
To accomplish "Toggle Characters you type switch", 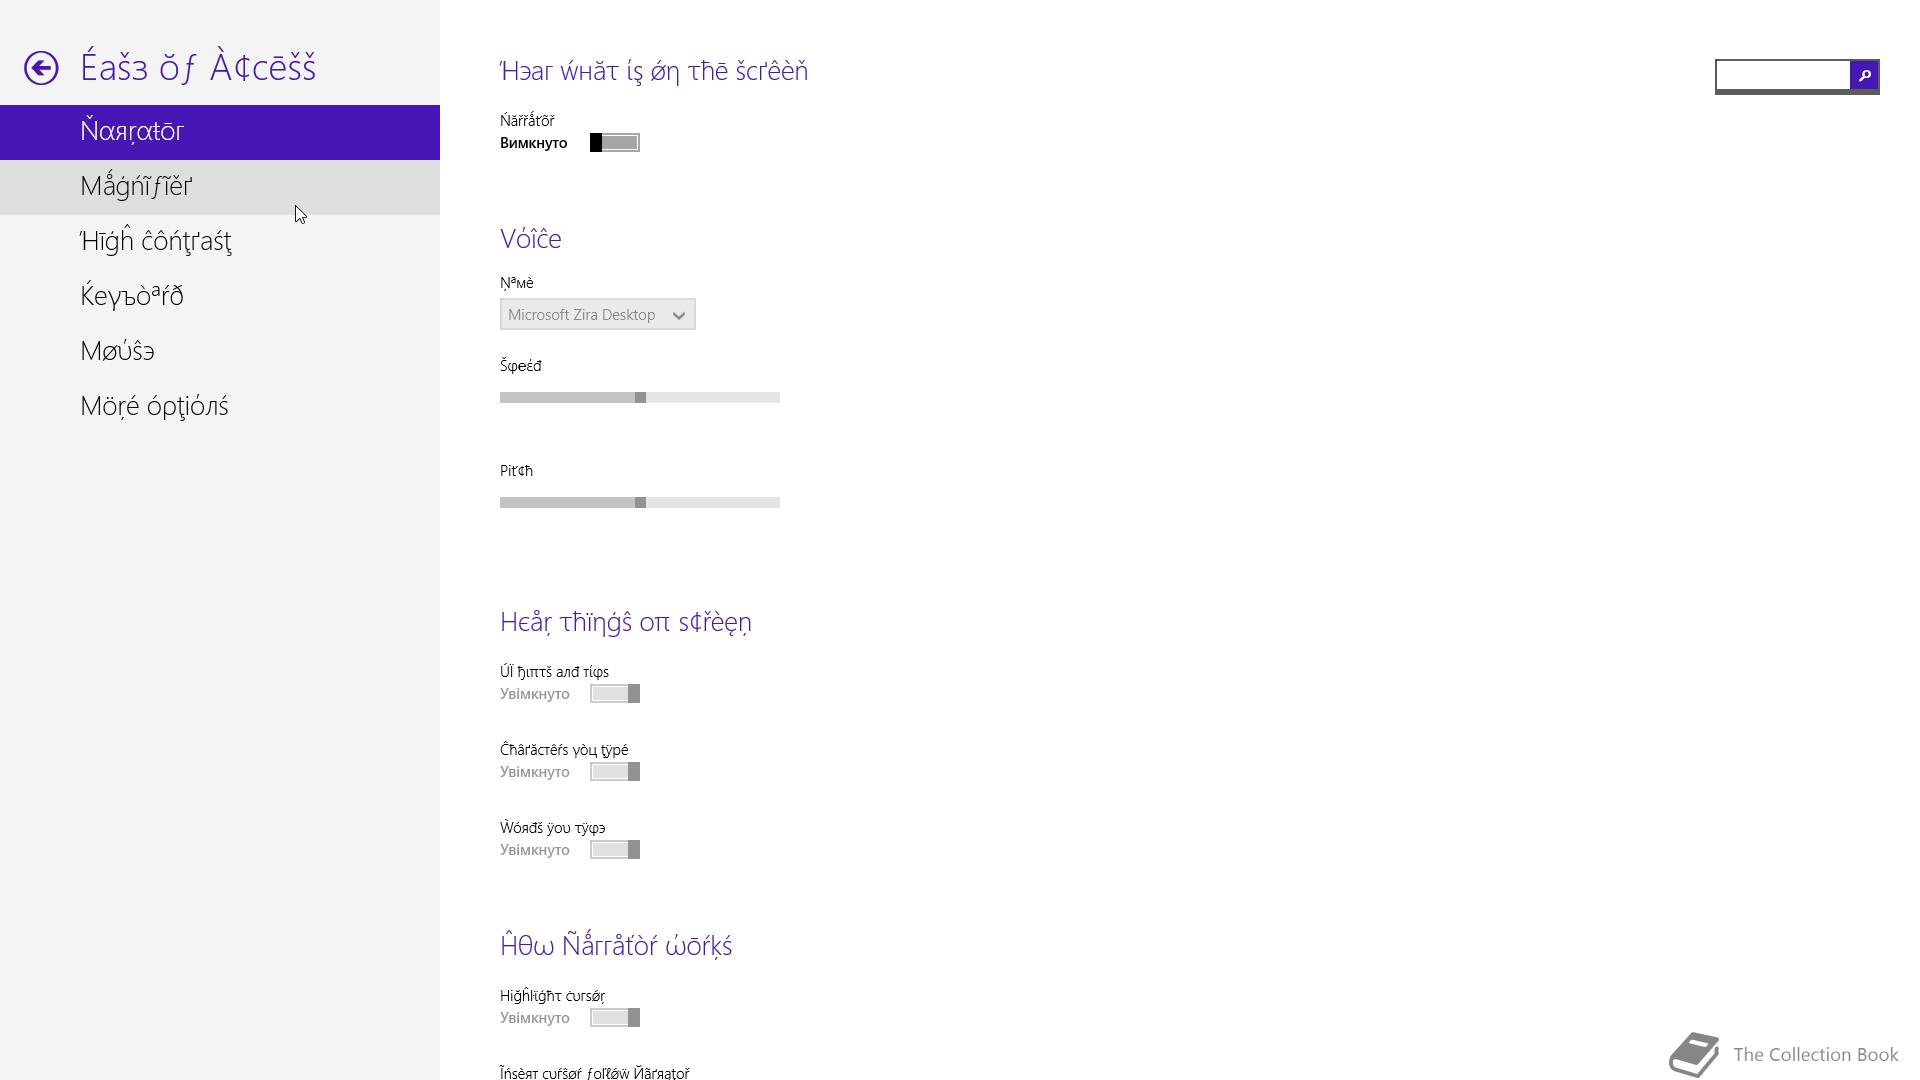I will (615, 772).
